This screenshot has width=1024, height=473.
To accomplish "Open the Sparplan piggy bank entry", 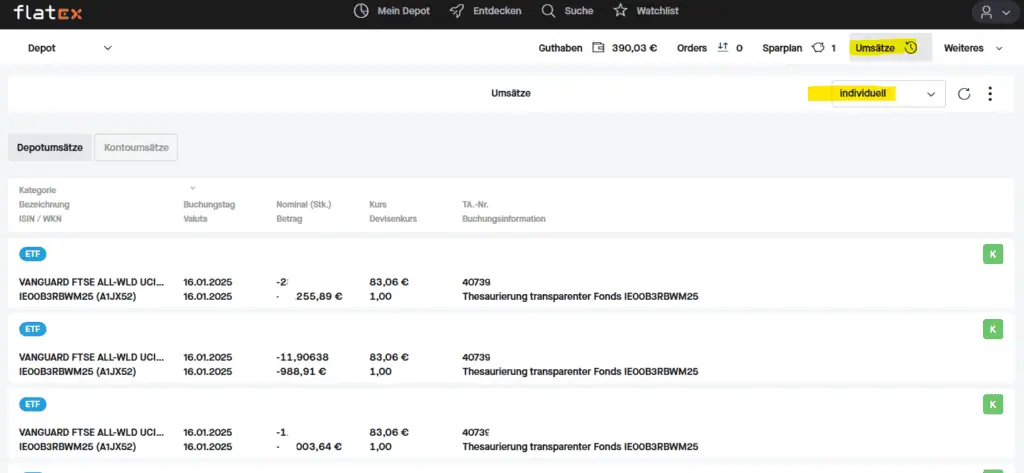I will tap(799, 48).
